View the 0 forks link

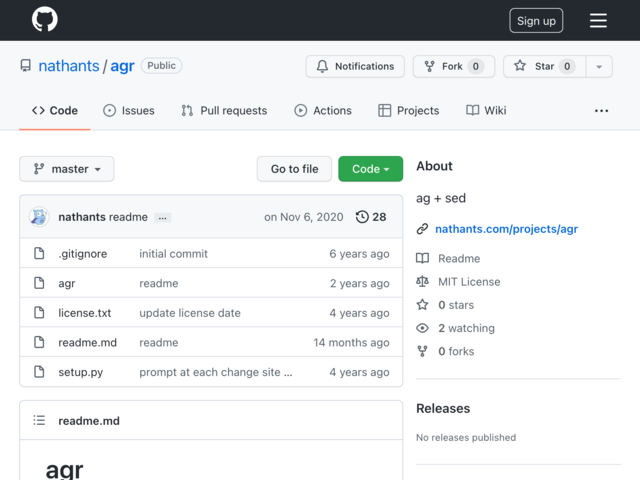click(456, 351)
